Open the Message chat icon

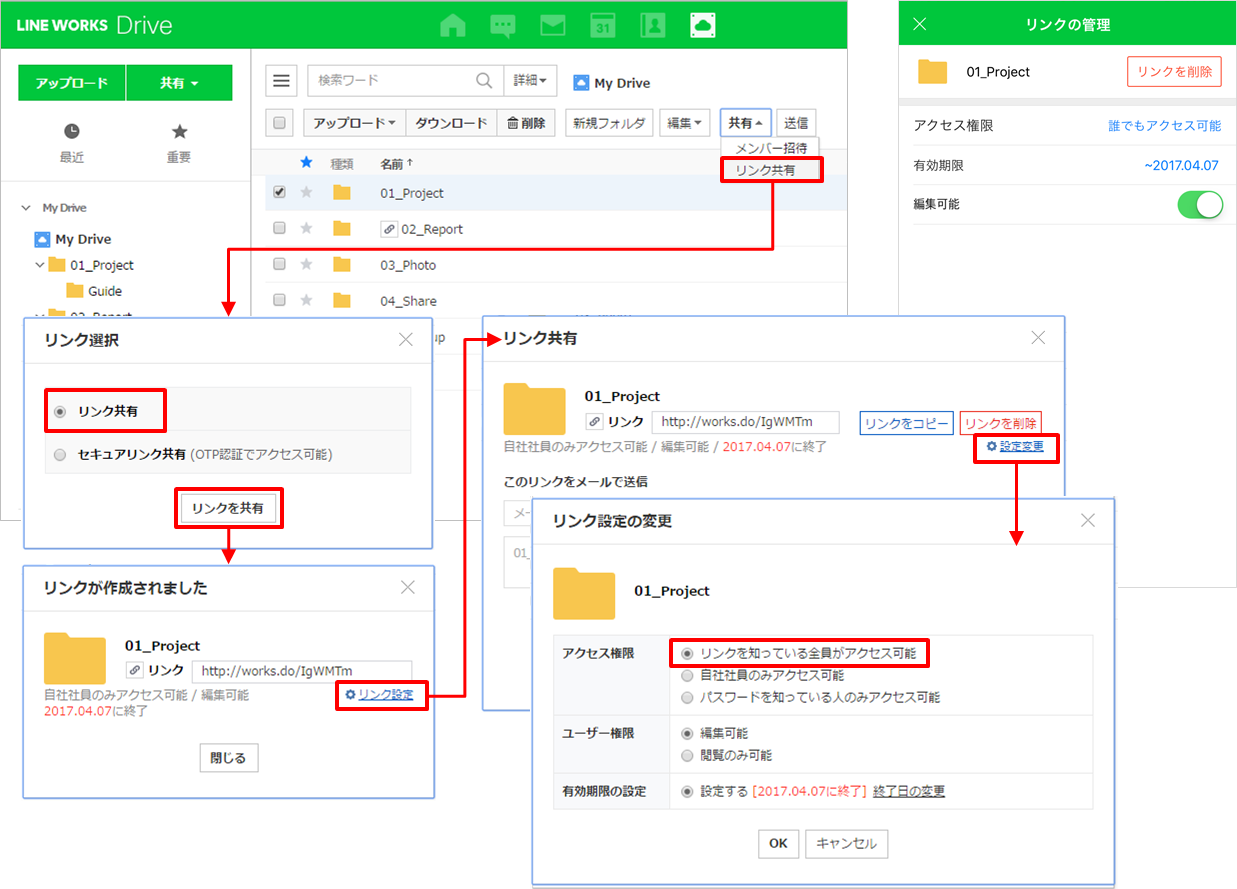coord(503,25)
